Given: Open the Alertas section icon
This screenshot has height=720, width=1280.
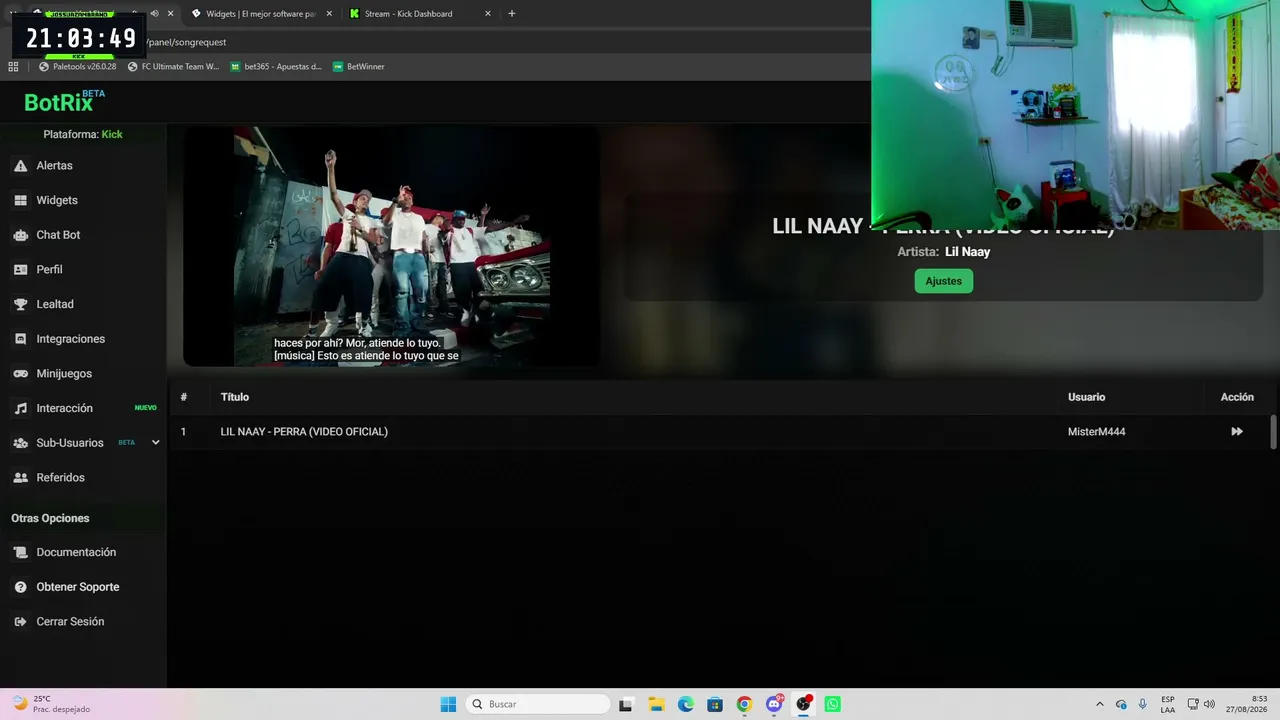Looking at the screenshot, I should click(x=20, y=166).
